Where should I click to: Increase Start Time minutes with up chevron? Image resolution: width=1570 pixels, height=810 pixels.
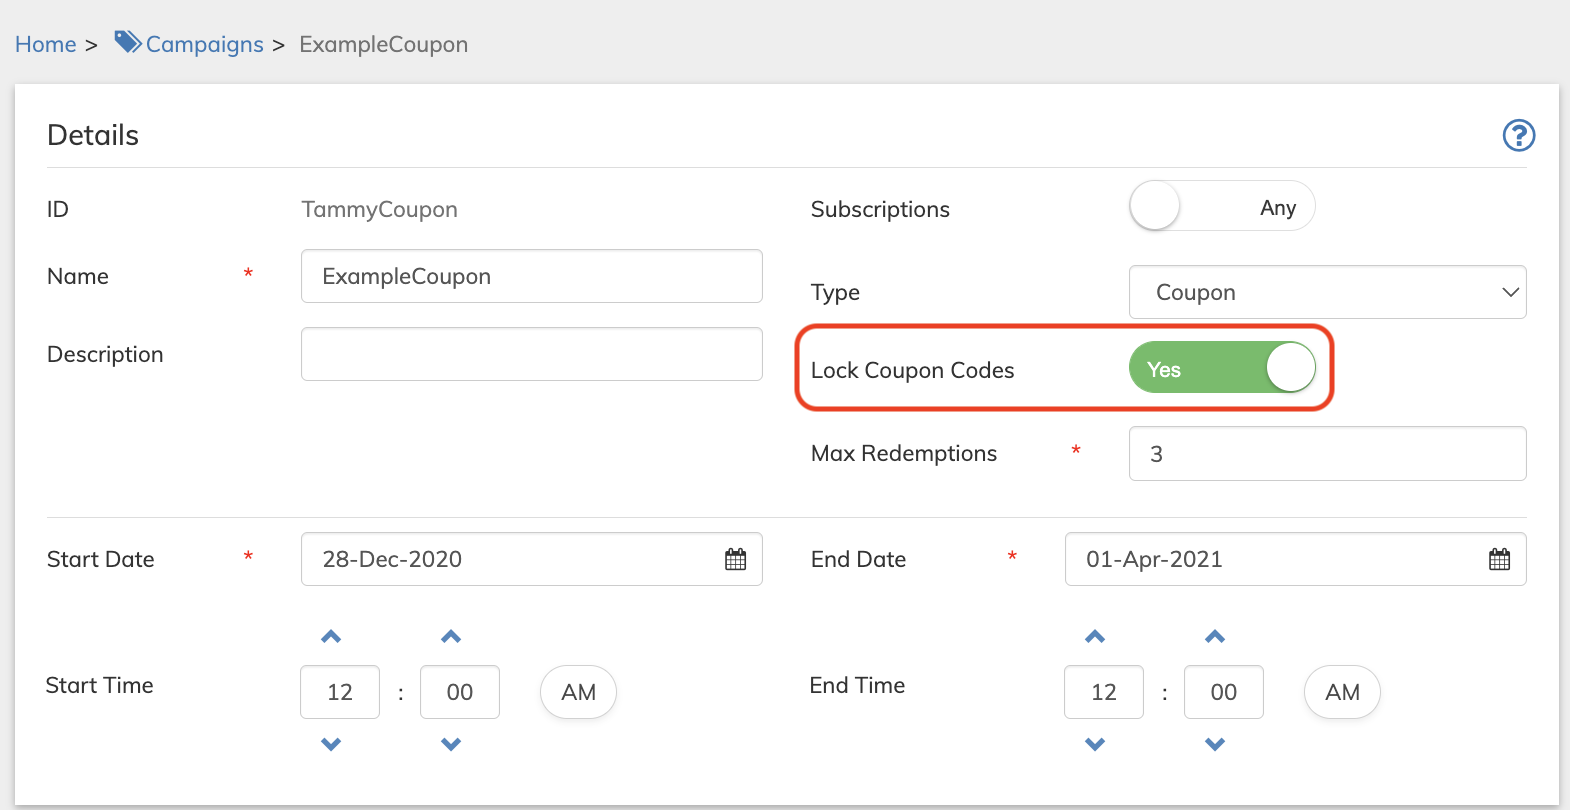(451, 637)
